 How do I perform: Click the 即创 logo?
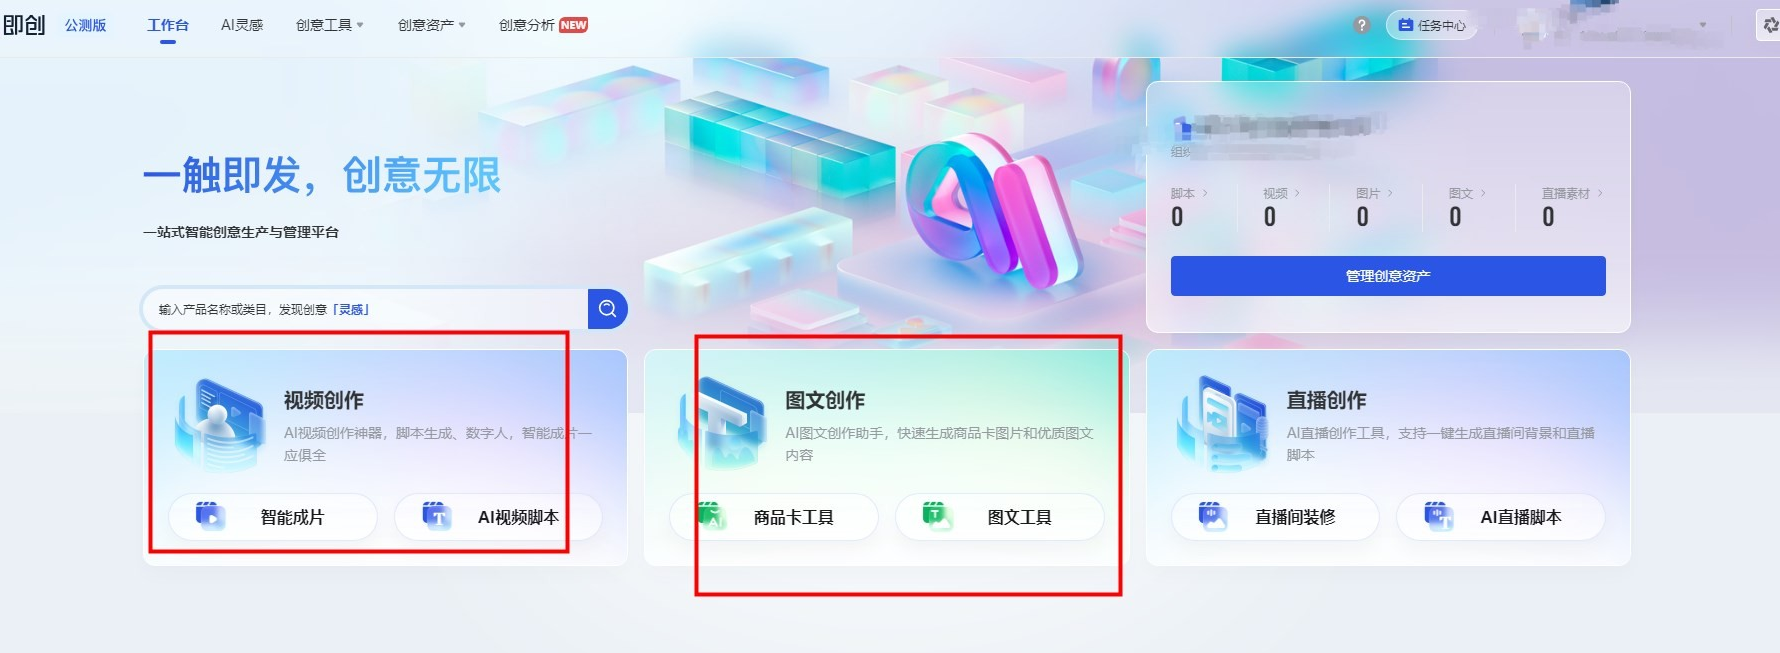click(x=24, y=25)
